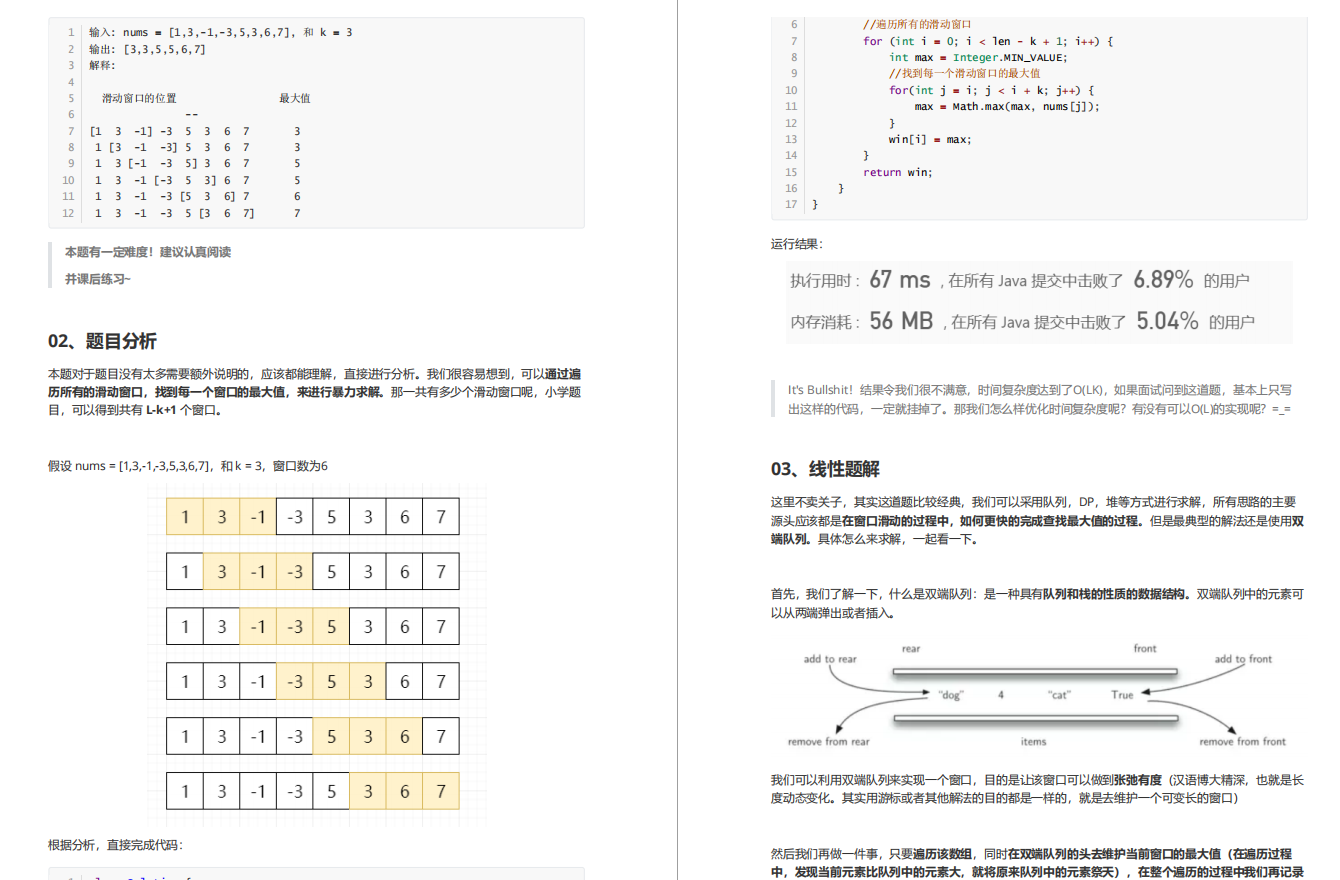Image resolution: width=1340 pixels, height=880 pixels.
Task: Click the example row '1 3 -1 [-3 5 3] 6 7'
Action: tap(172, 180)
